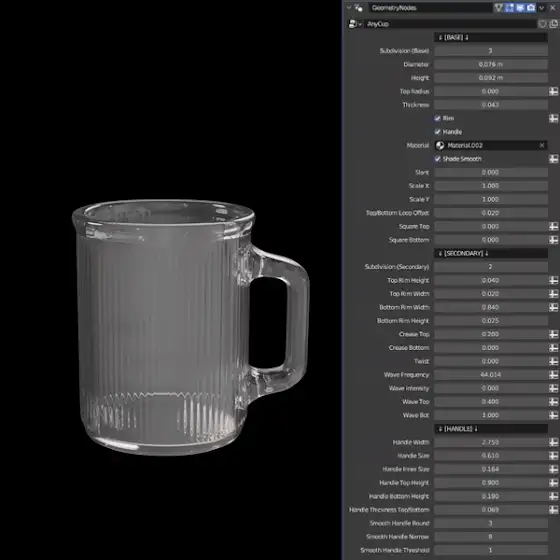Disable the Shade Smooth checkbox
This screenshot has height=560, width=560.
click(438, 159)
